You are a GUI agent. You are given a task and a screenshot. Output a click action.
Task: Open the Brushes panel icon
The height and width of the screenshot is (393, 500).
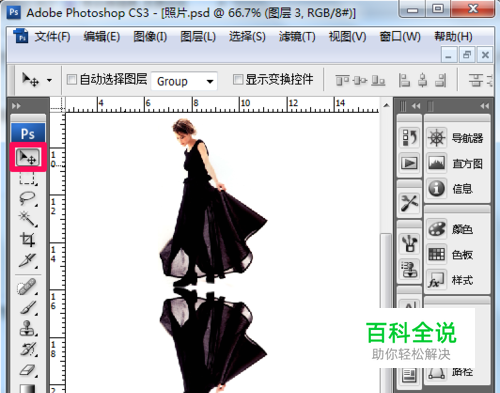coord(410,243)
